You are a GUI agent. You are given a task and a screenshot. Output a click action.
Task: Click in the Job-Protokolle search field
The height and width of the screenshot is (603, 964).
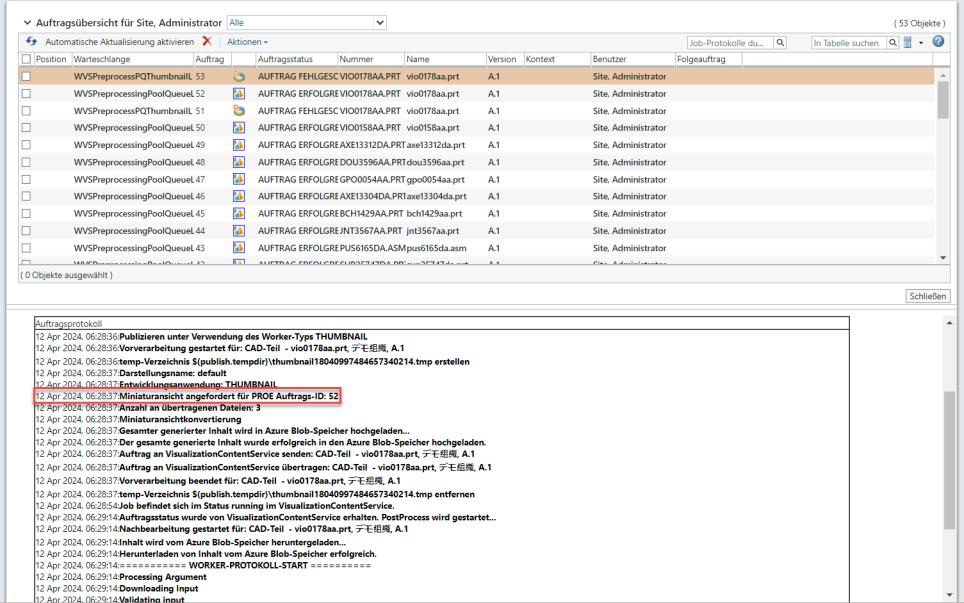click(x=730, y=42)
